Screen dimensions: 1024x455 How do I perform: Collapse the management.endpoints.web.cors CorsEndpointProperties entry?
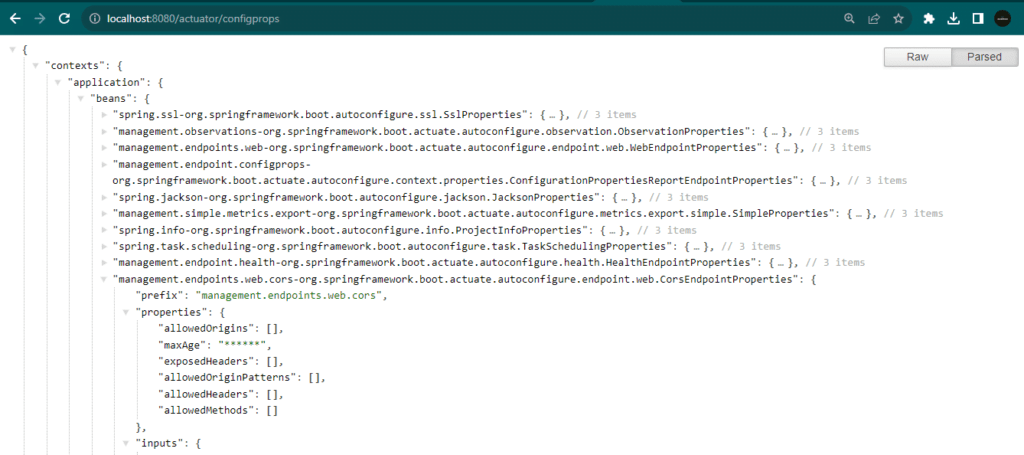[104, 279]
